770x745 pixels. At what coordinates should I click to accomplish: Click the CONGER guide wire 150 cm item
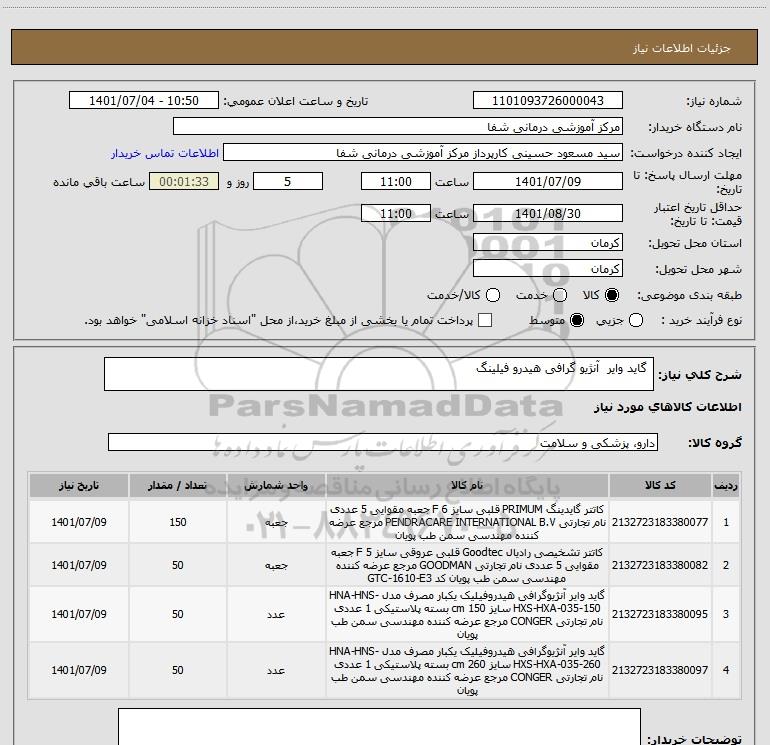(x=467, y=614)
